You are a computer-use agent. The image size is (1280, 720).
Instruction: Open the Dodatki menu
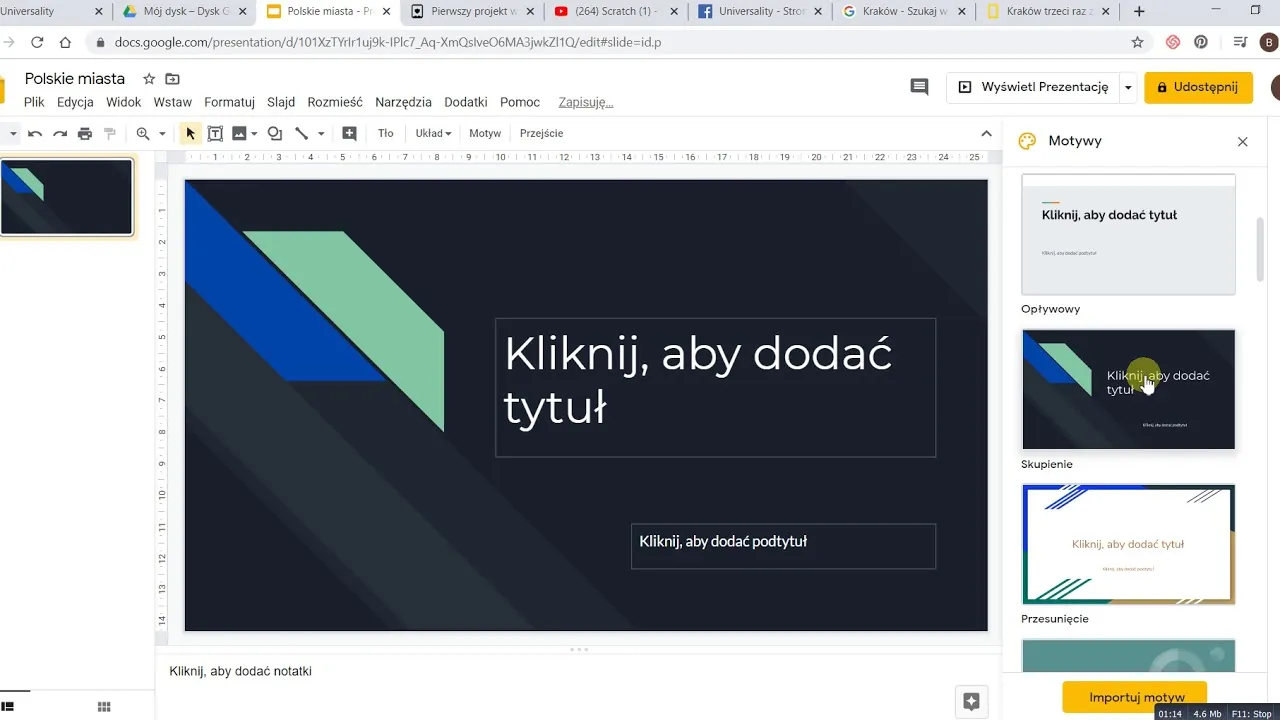(x=466, y=102)
